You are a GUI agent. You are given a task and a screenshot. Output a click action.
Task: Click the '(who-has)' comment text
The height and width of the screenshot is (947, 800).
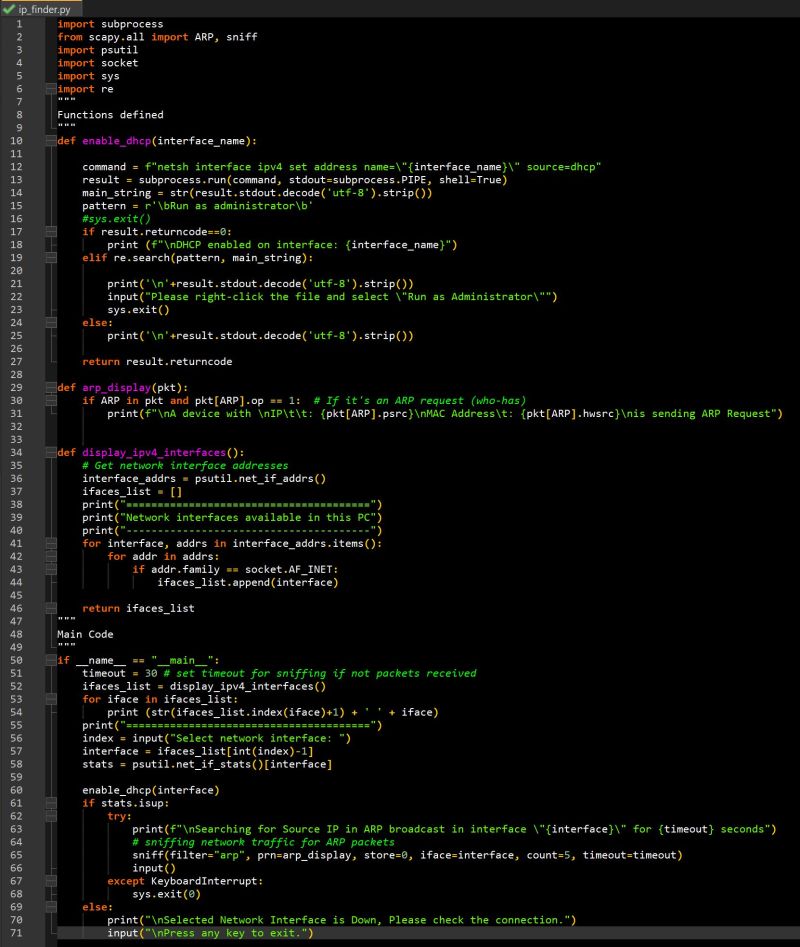coord(498,400)
